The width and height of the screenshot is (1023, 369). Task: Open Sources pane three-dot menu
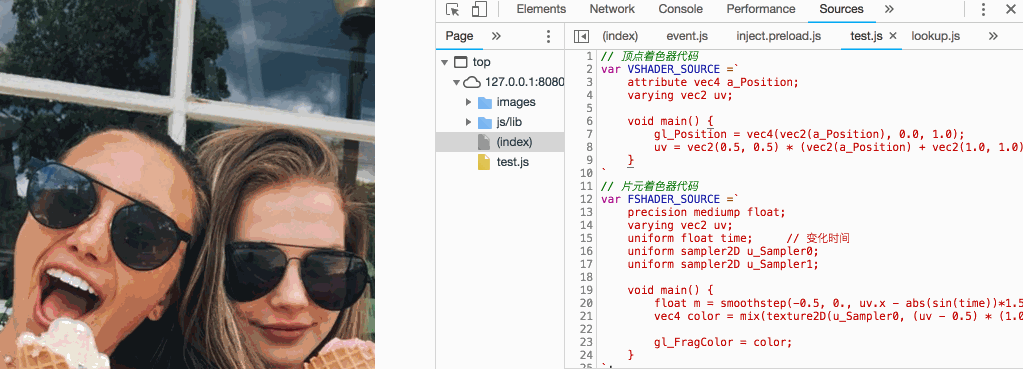[x=548, y=36]
